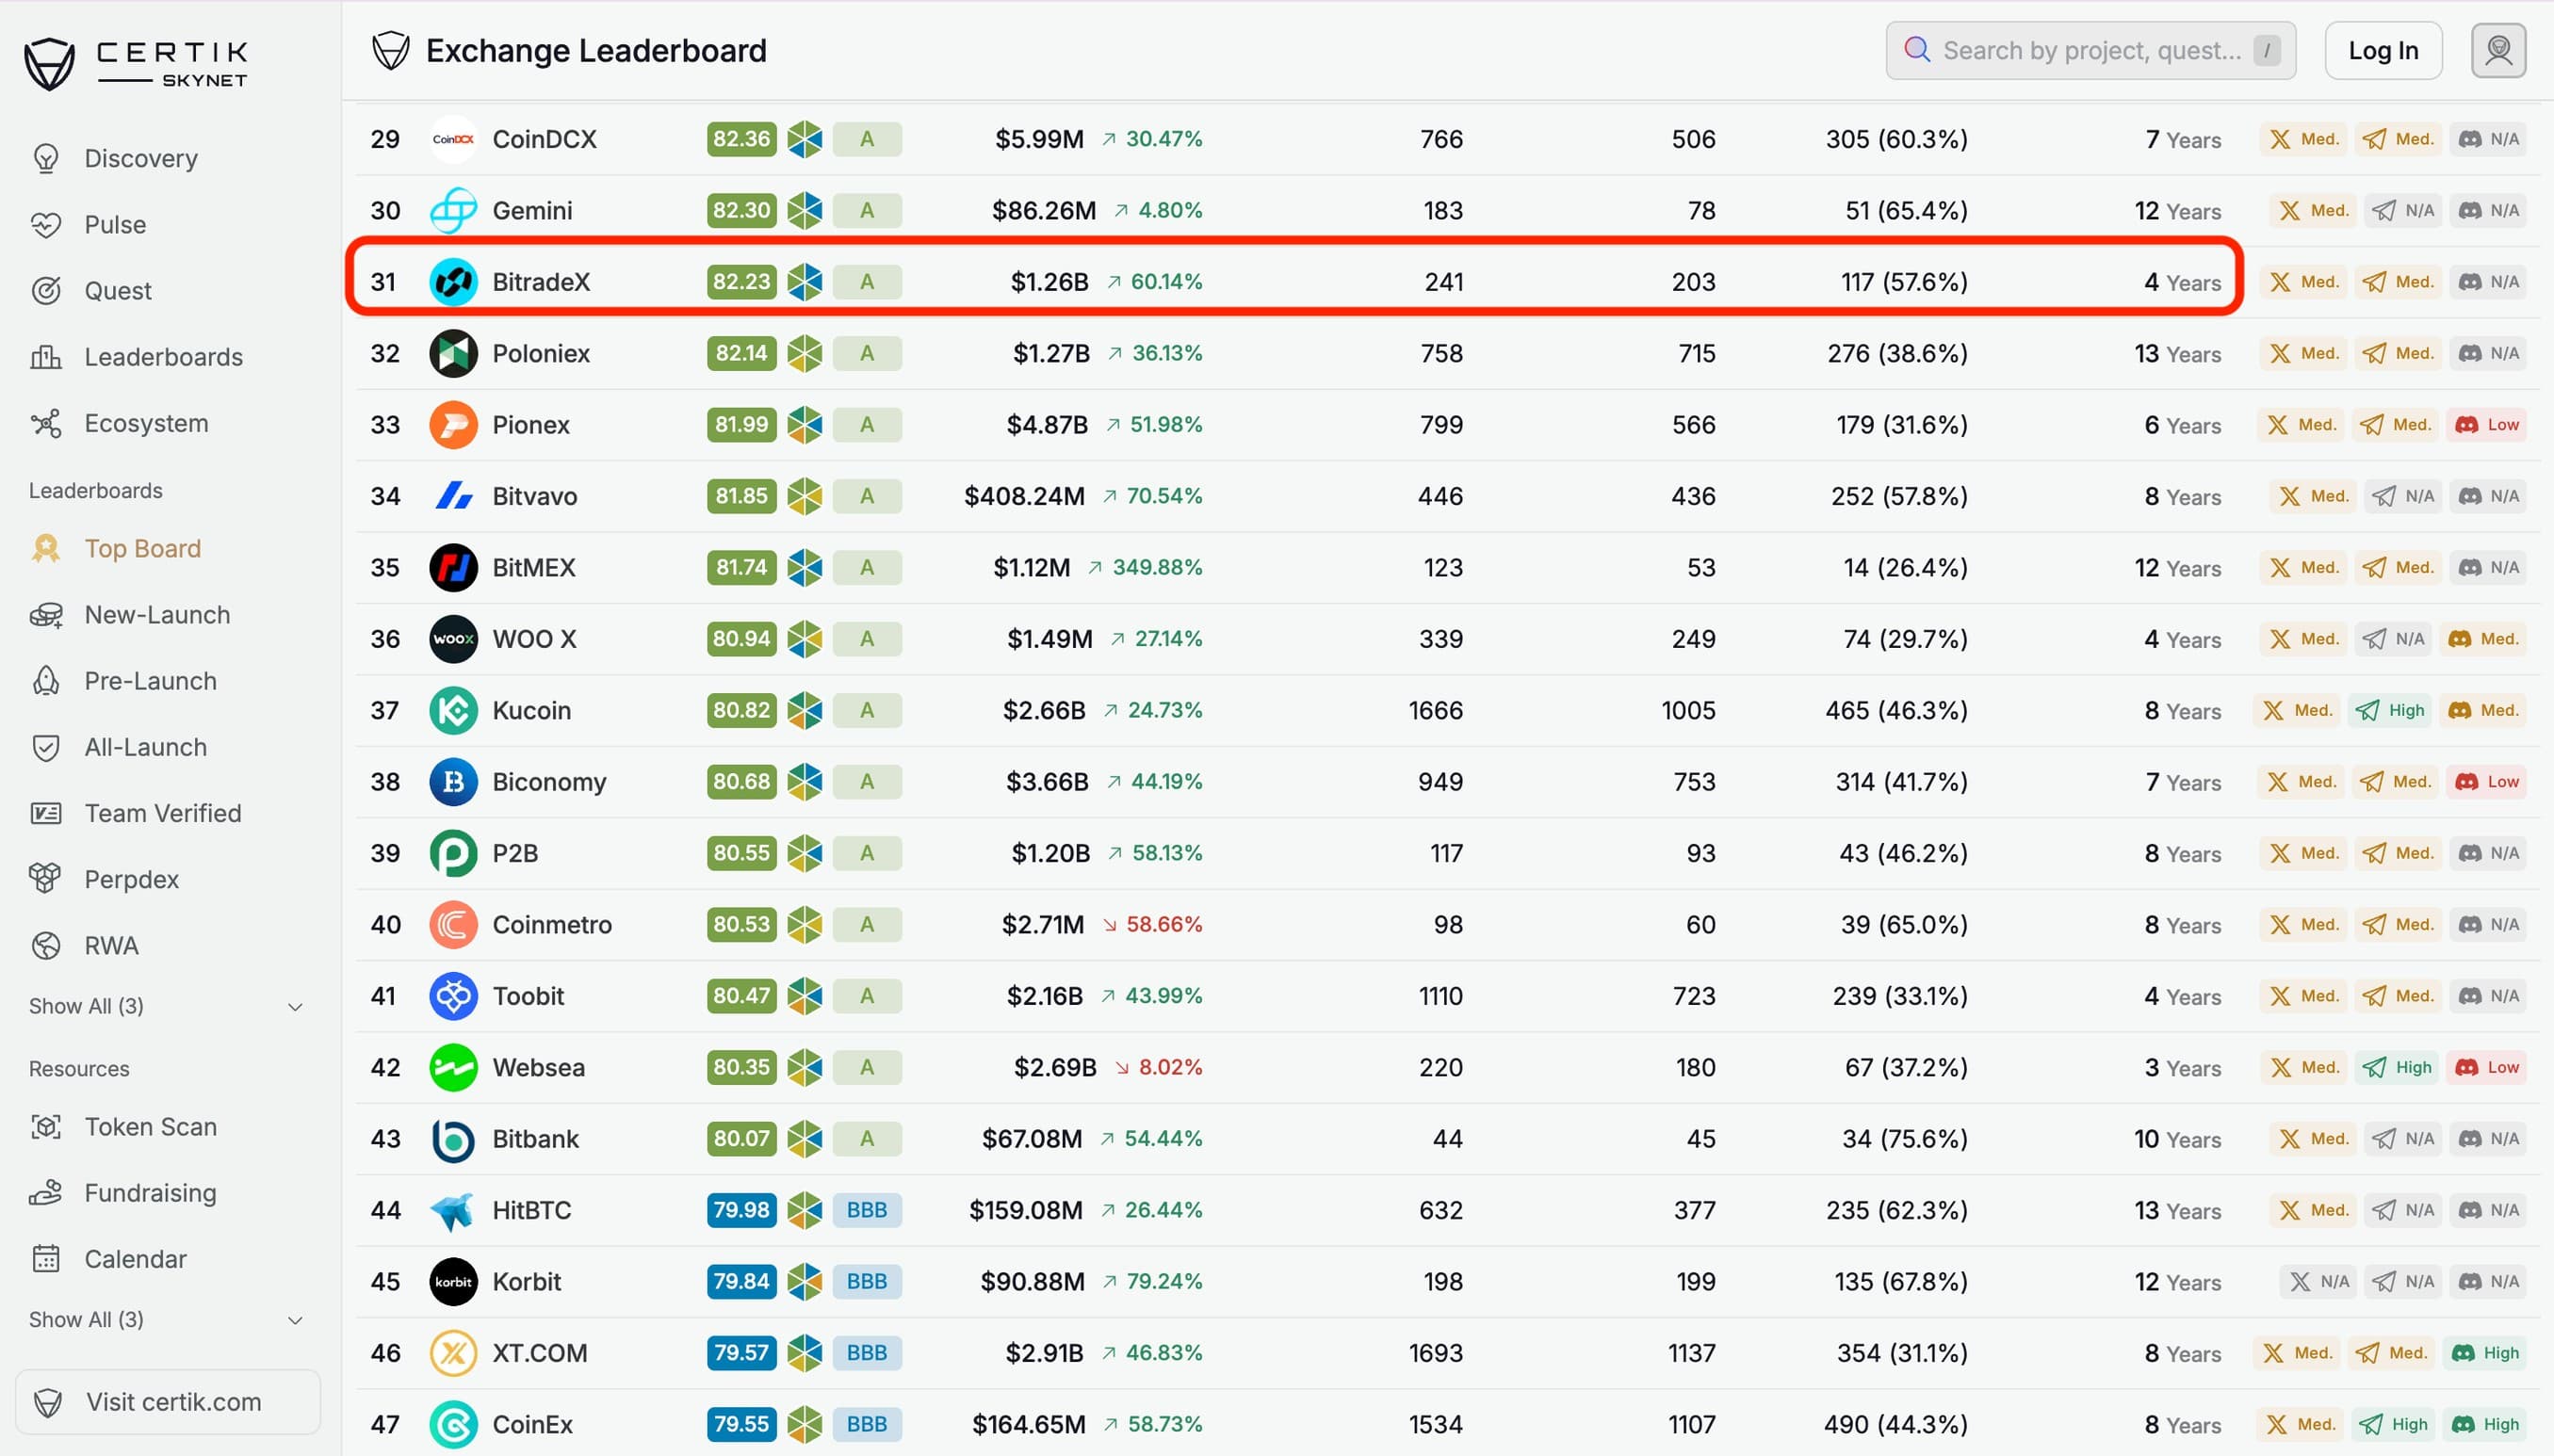Open the Discovery sidebar icon
Image resolution: width=2554 pixels, height=1456 pixels.
[x=46, y=158]
